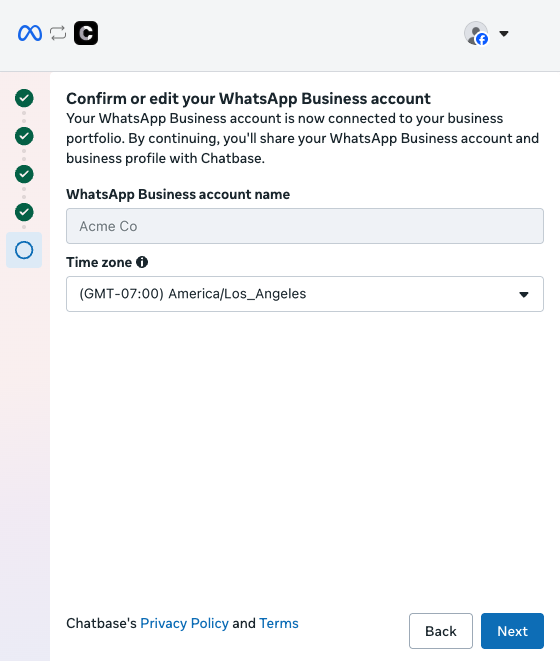Image resolution: width=560 pixels, height=661 pixels.
Task: Select the current step open circle indicator
Action: coord(24,250)
